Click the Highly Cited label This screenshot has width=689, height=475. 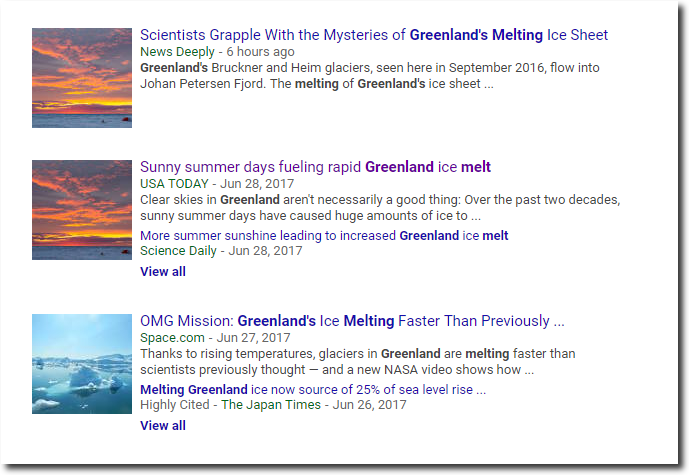tap(175, 405)
